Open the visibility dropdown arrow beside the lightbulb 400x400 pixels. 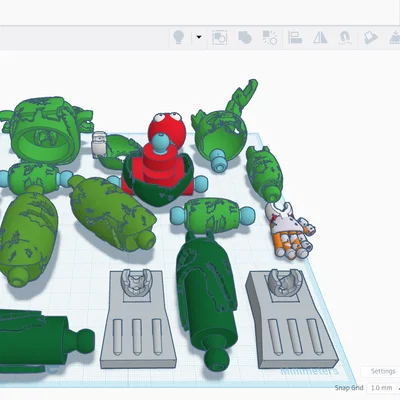pyautogui.click(x=199, y=37)
